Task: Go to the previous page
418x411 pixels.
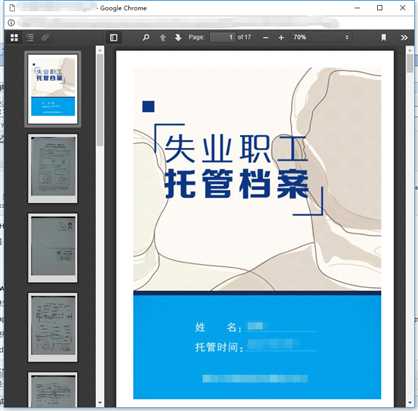Action: (163, 38)
